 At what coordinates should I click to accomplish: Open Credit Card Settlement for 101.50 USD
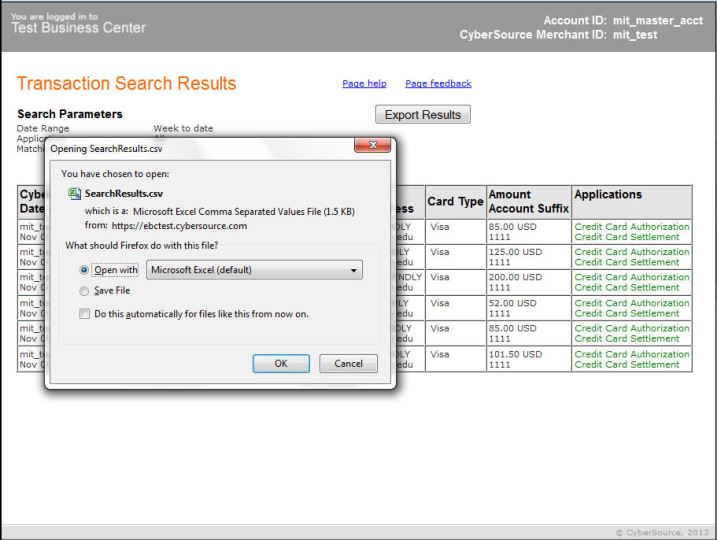coord(627,364)
